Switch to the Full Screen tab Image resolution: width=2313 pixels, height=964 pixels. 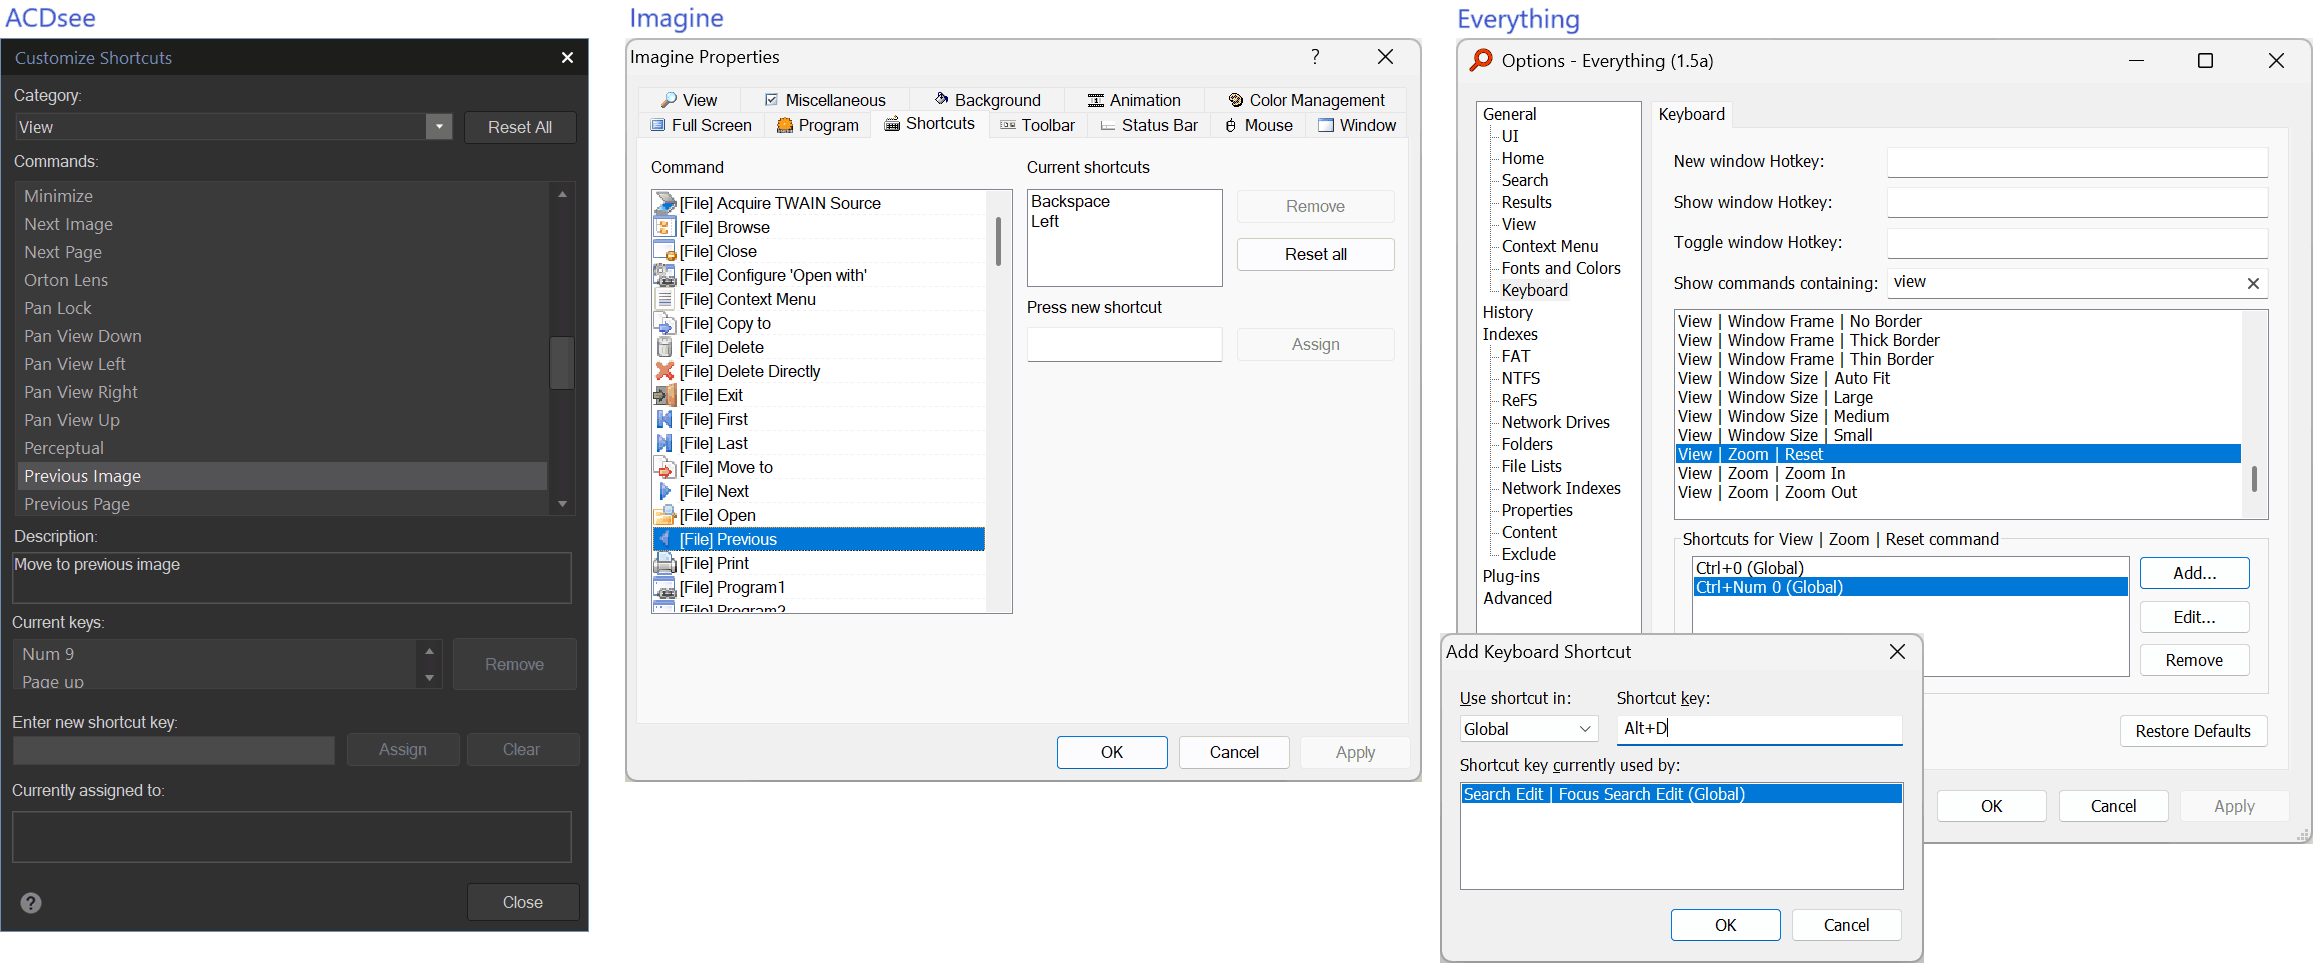[x=701, y=125]
